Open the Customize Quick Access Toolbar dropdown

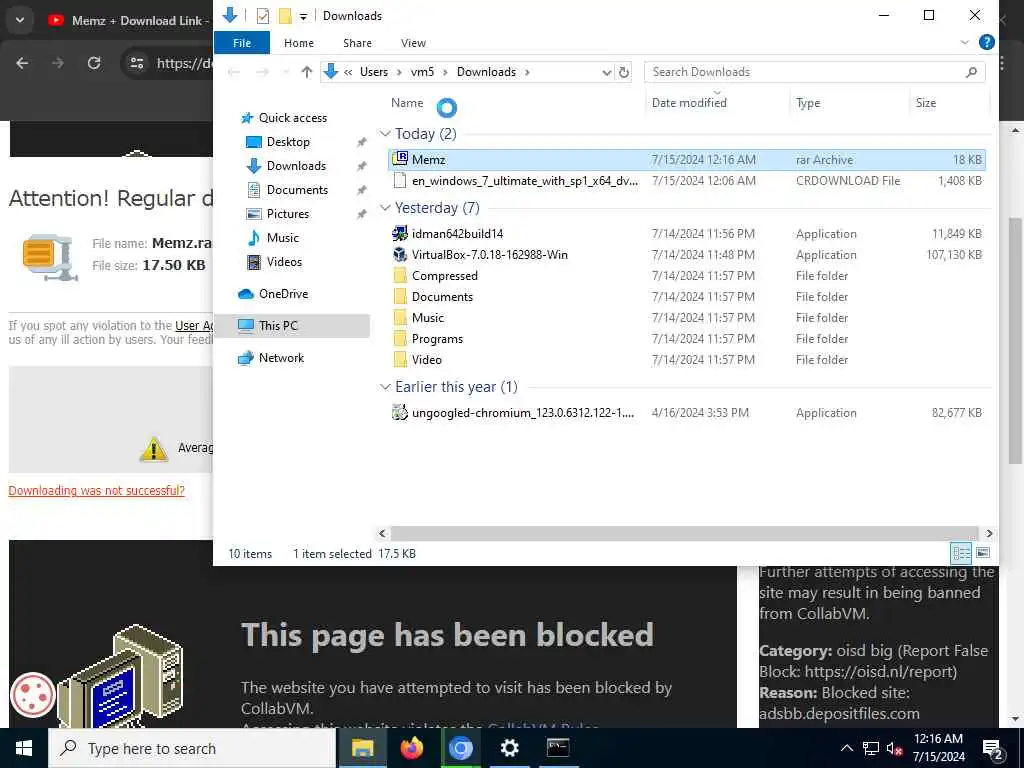pyautogui.click(x=303, y=16)
